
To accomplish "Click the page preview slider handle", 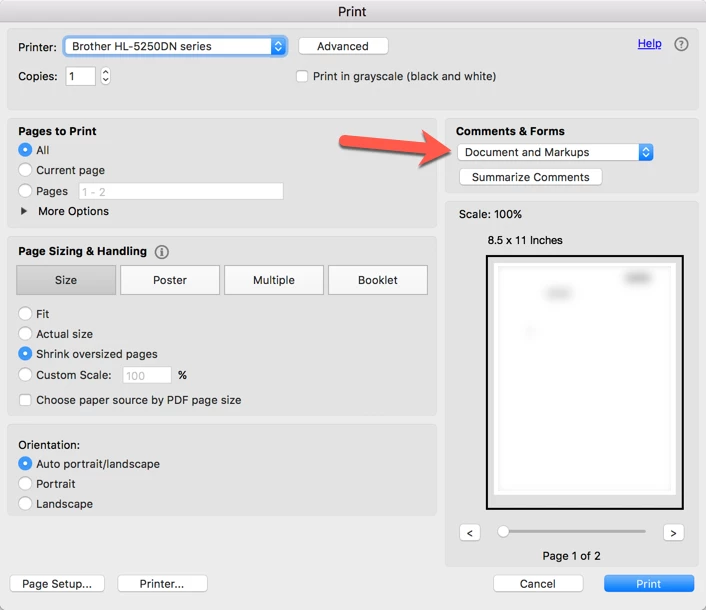I will pos(503,532).
